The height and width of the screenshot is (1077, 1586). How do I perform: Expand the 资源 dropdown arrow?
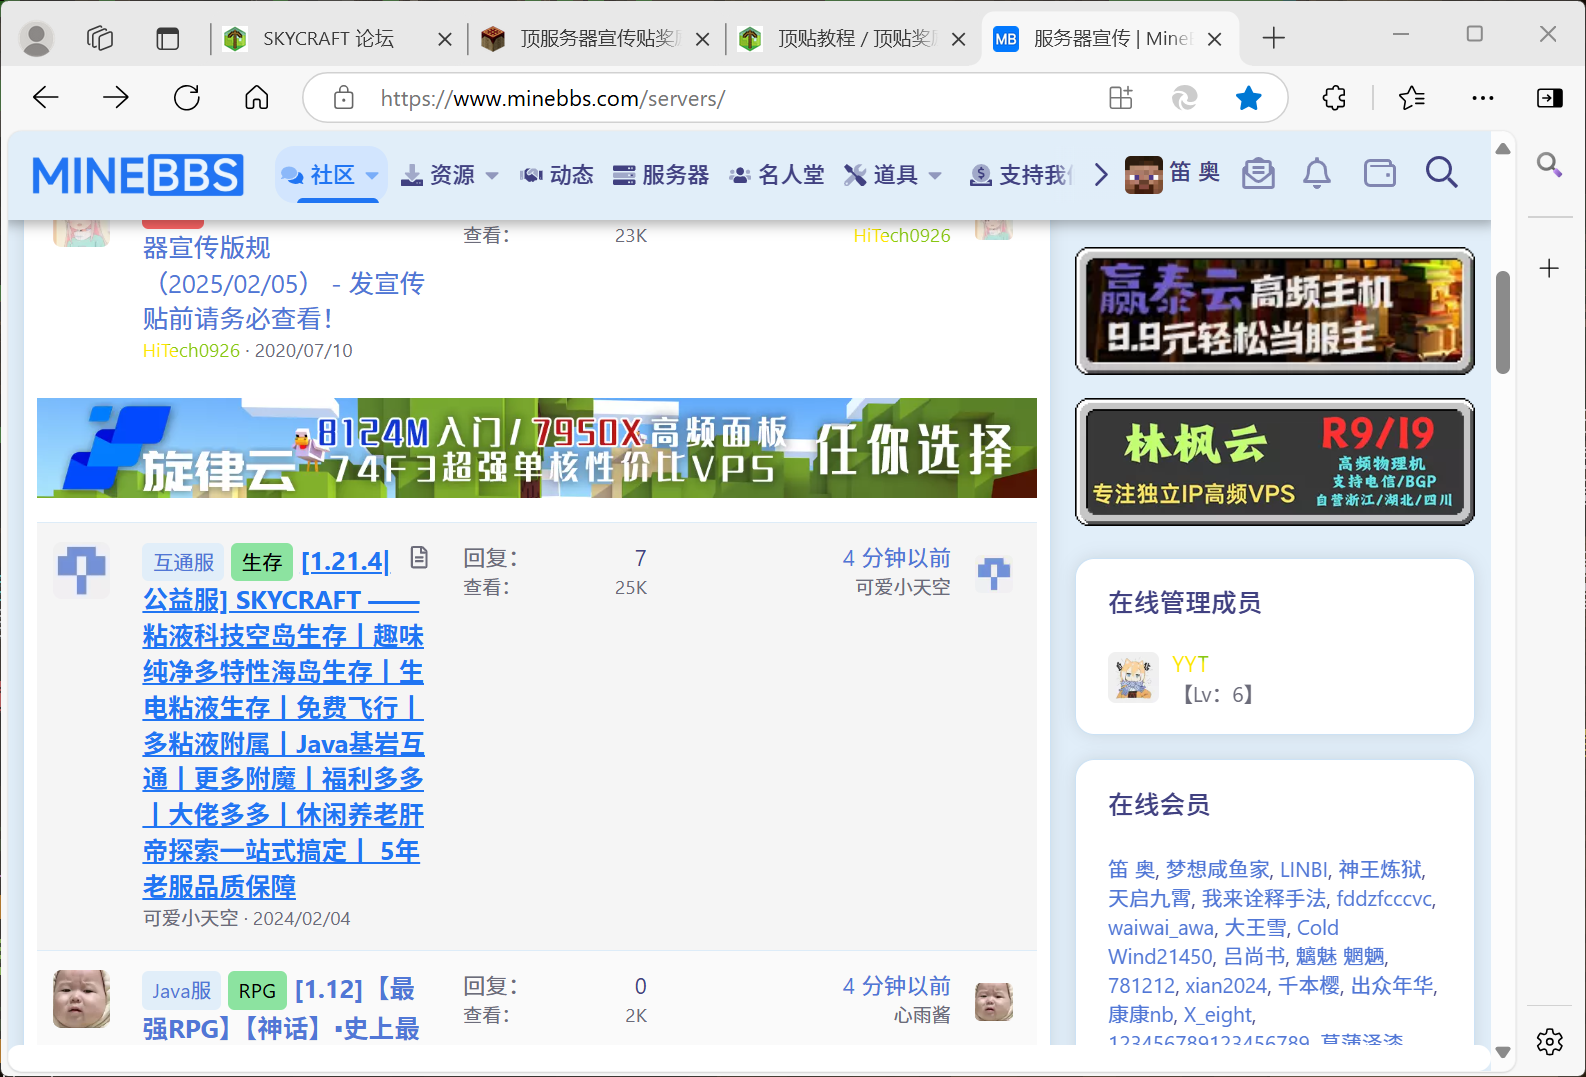pyautogui.click(x=491, y=176)
